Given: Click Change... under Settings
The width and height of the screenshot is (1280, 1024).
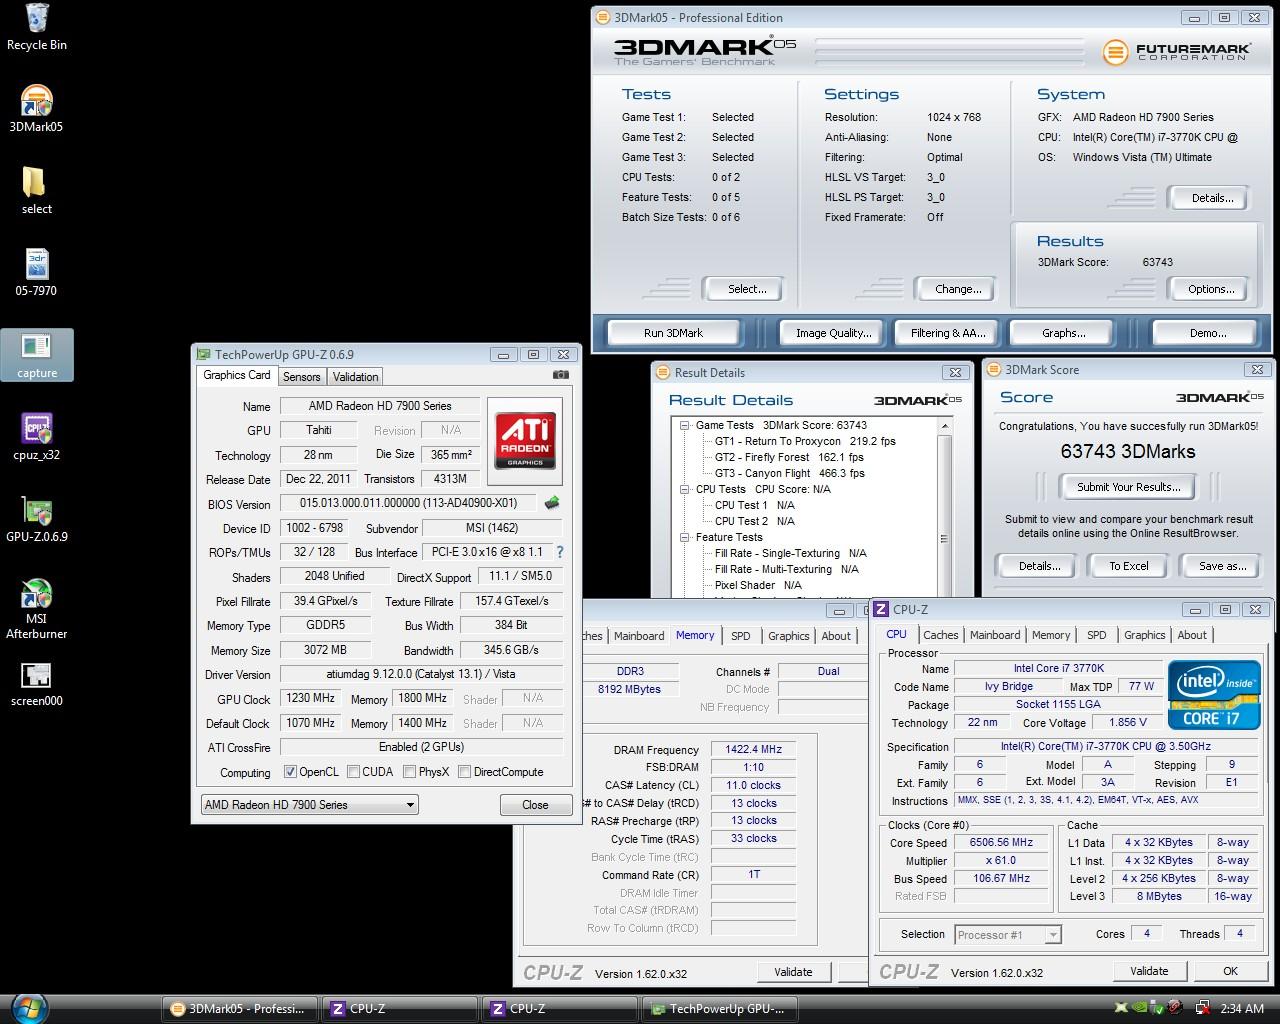Looking at the screenshot, I should pyautogui.click(x=958, y=289).
